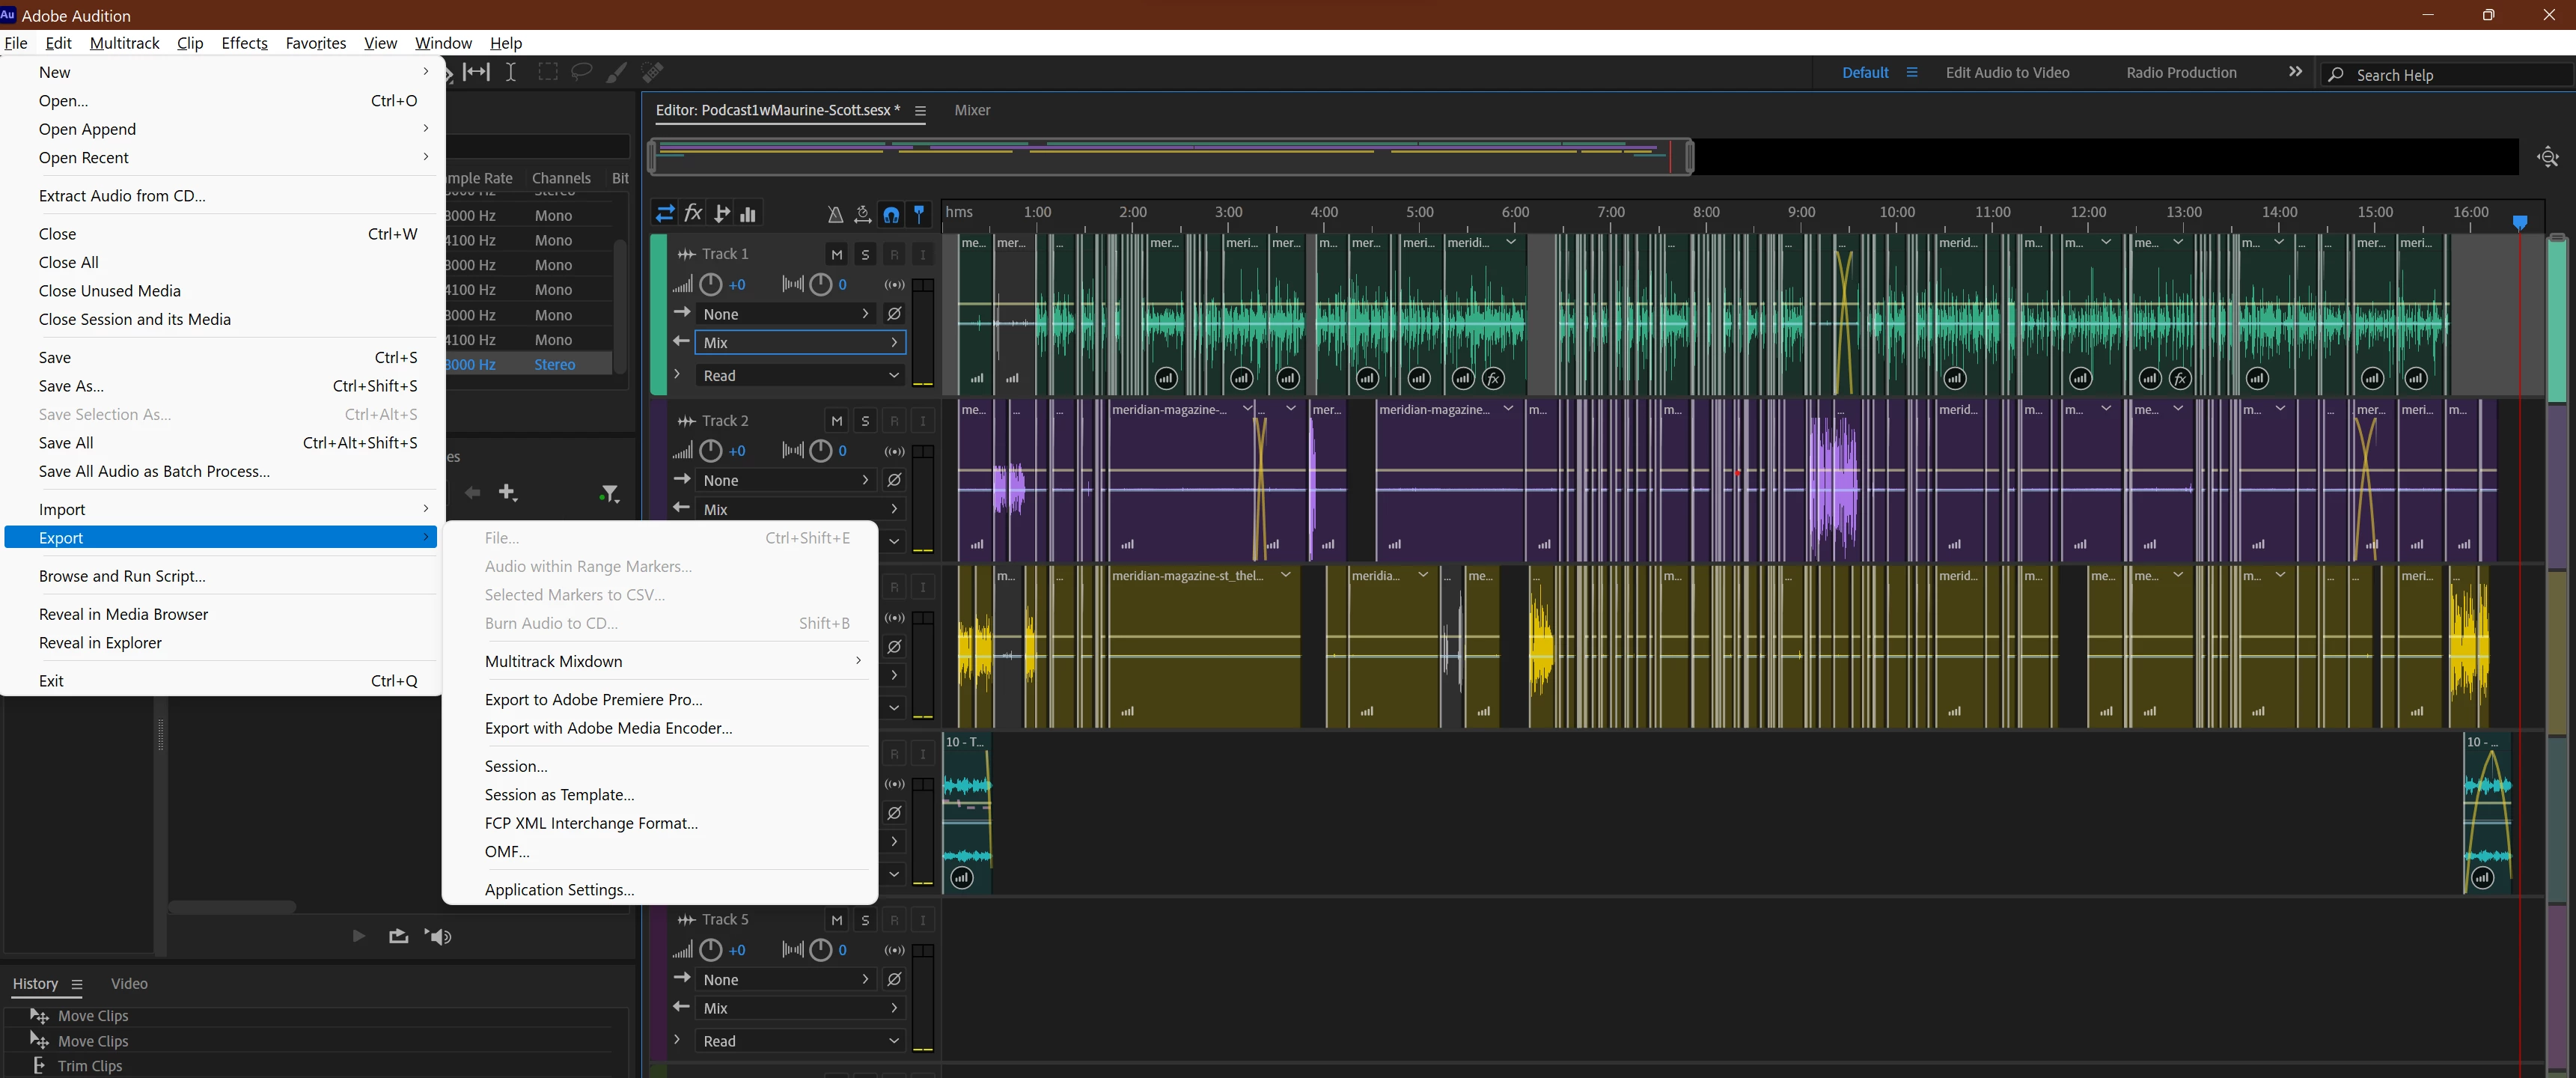Expand more workspaces double-chevron
Image resolution: width=2576 pixels, height=1078 pixels.
2295,72
